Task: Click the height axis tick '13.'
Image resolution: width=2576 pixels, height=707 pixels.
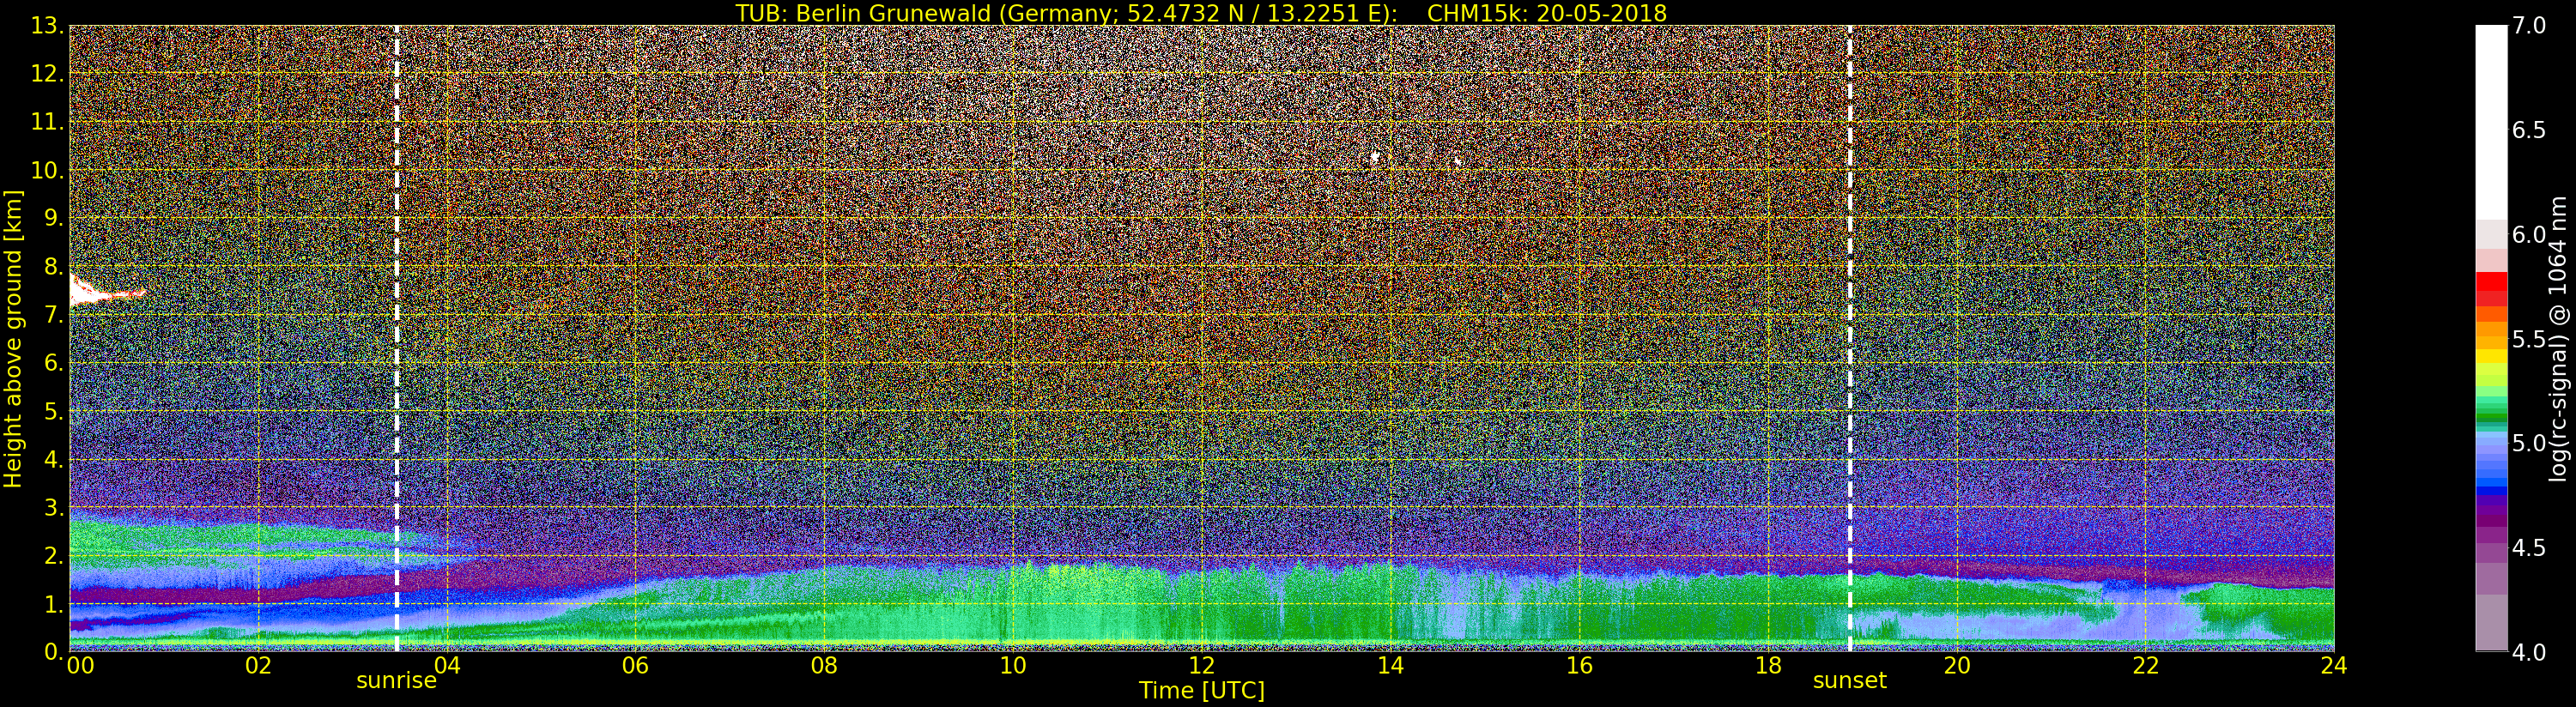Action: (47, 25)
